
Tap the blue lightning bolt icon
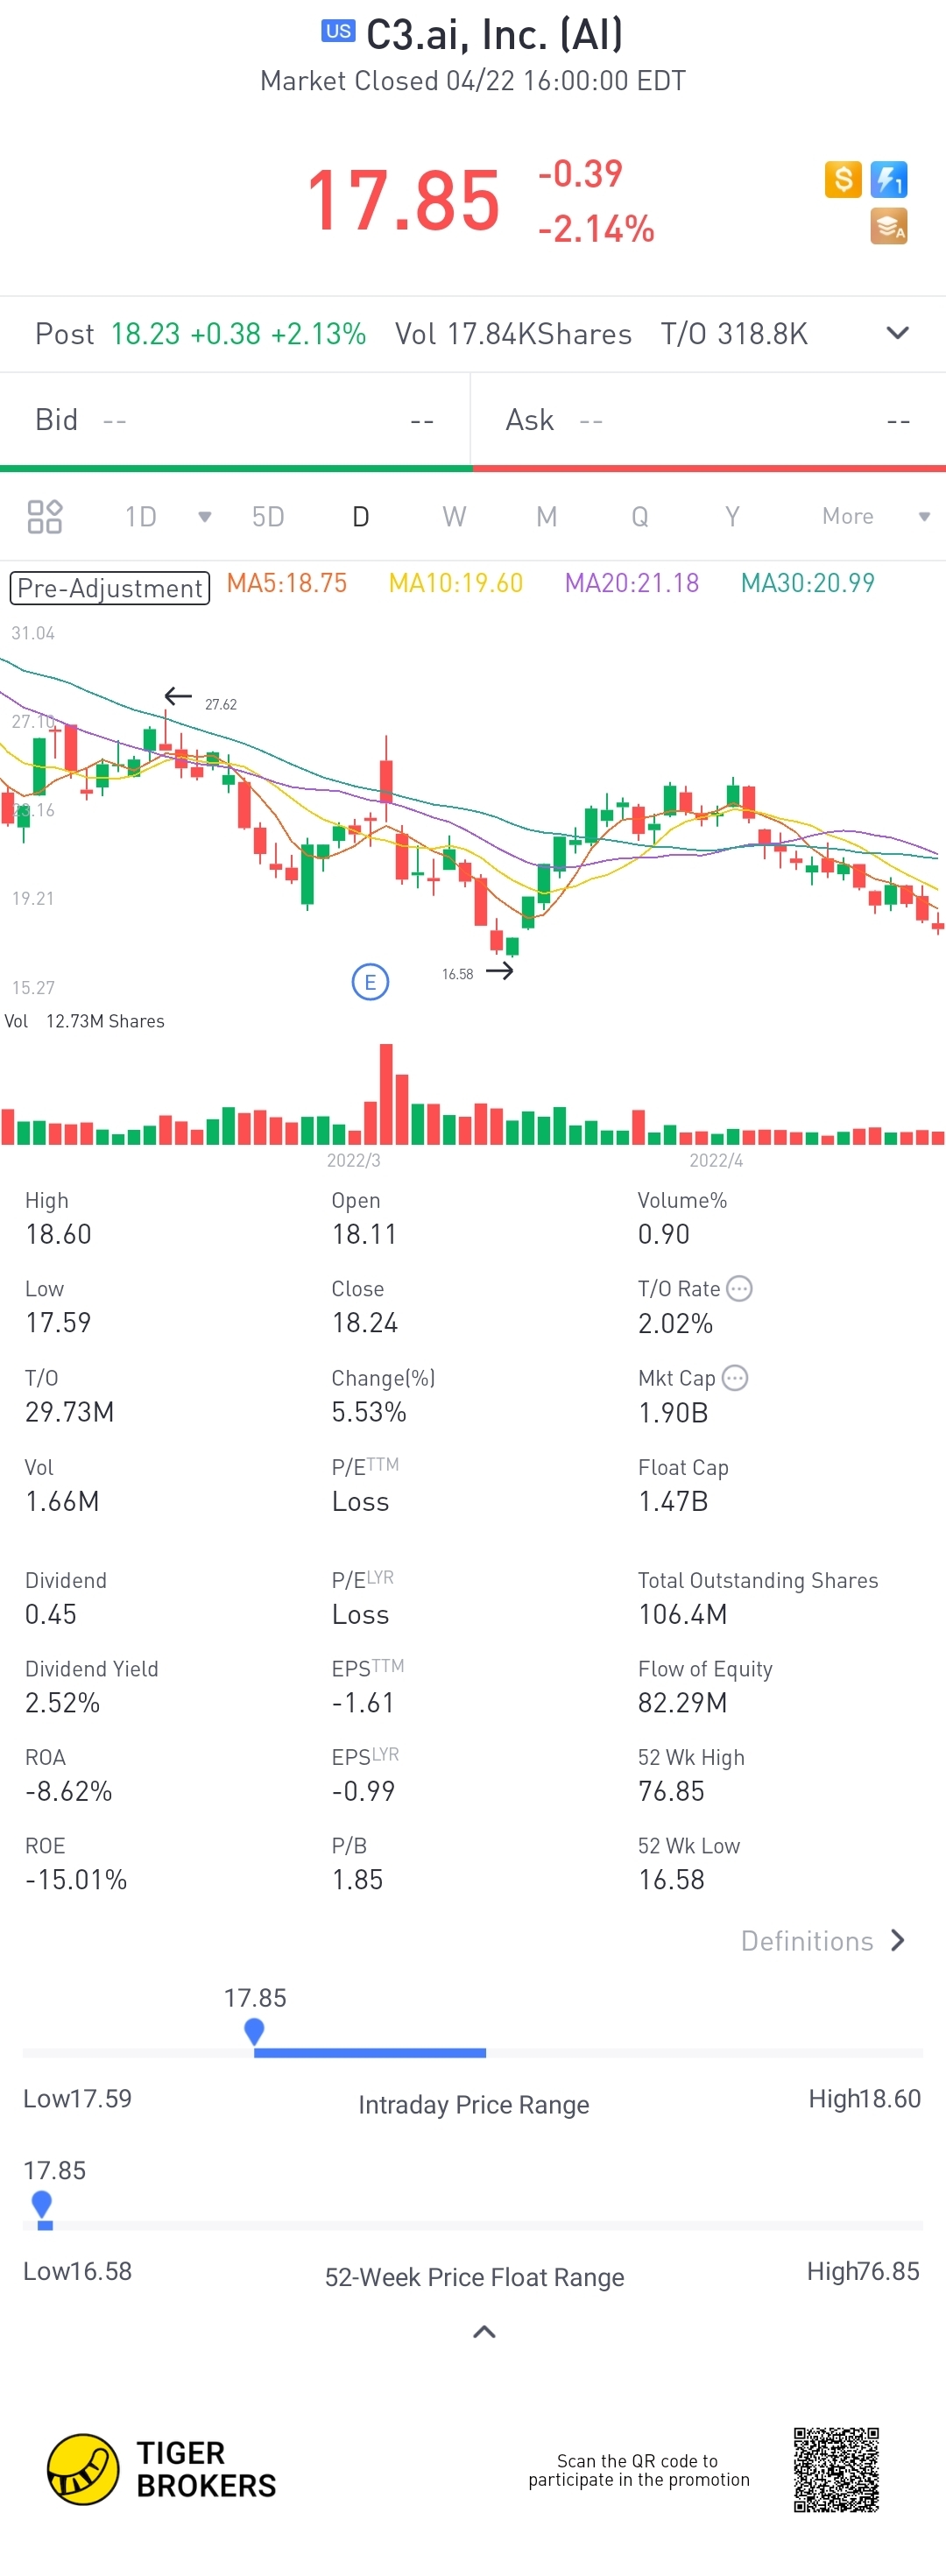(889, 179)
